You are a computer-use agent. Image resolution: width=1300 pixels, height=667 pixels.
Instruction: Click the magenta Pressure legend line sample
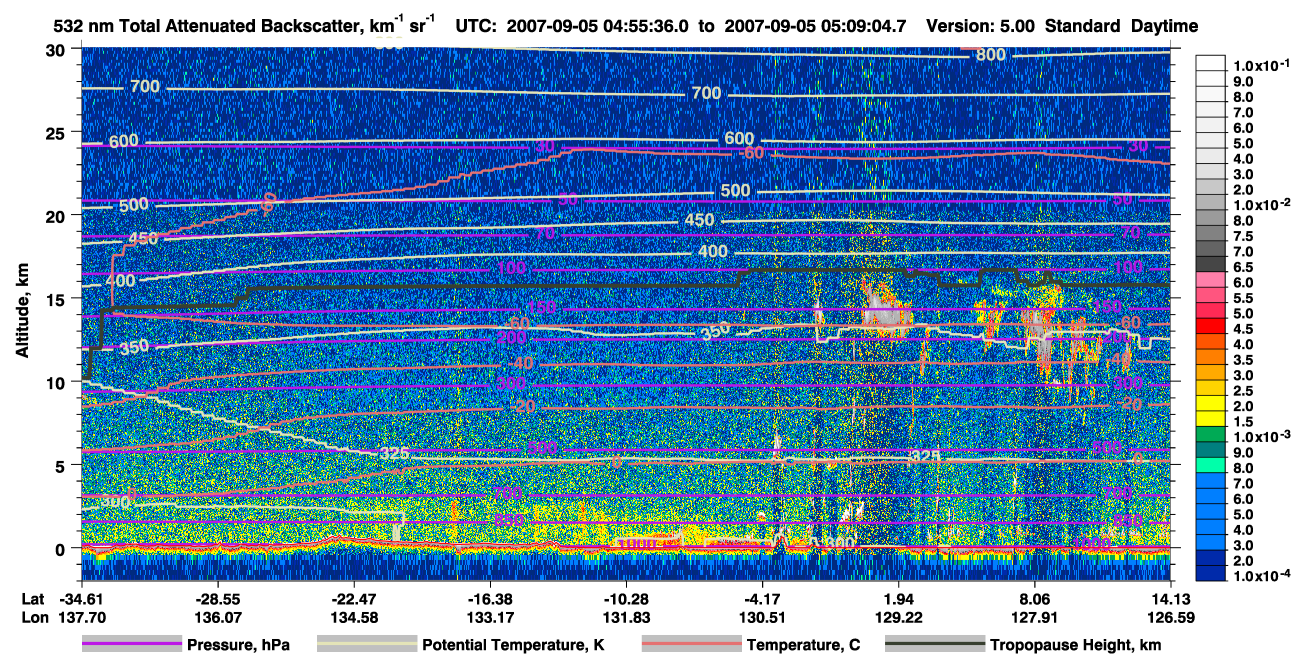click(132, 645)
